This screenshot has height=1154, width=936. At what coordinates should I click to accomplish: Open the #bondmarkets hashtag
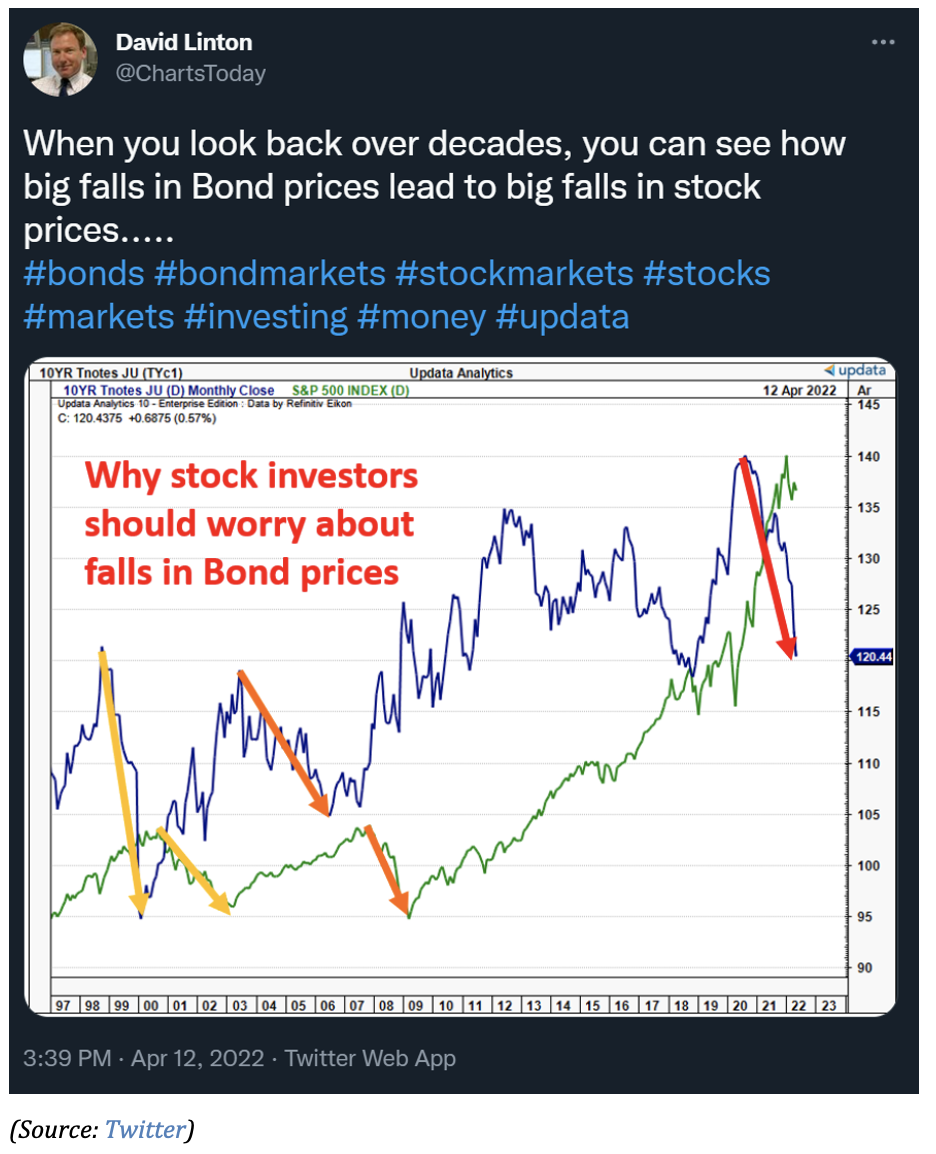pos(270,273)
